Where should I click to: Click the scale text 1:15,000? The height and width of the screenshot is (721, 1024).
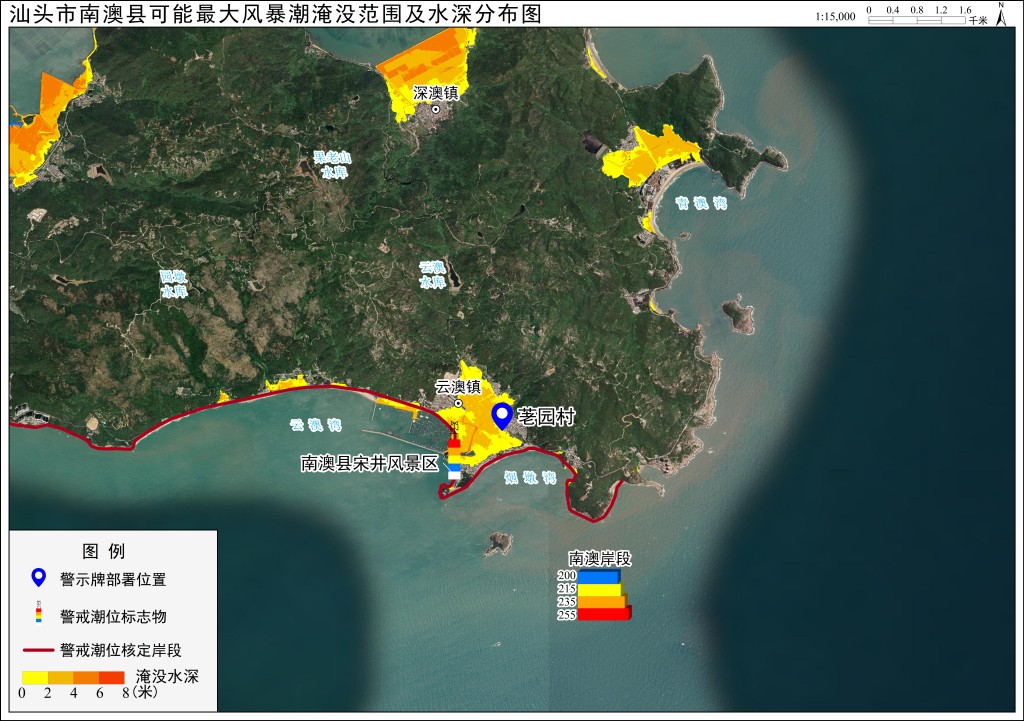(x=835, y=16)
